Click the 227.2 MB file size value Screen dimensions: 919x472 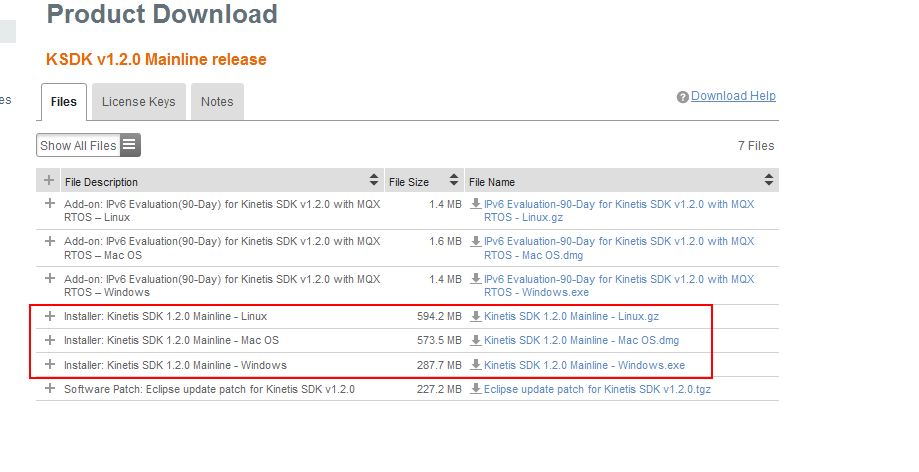440,389
